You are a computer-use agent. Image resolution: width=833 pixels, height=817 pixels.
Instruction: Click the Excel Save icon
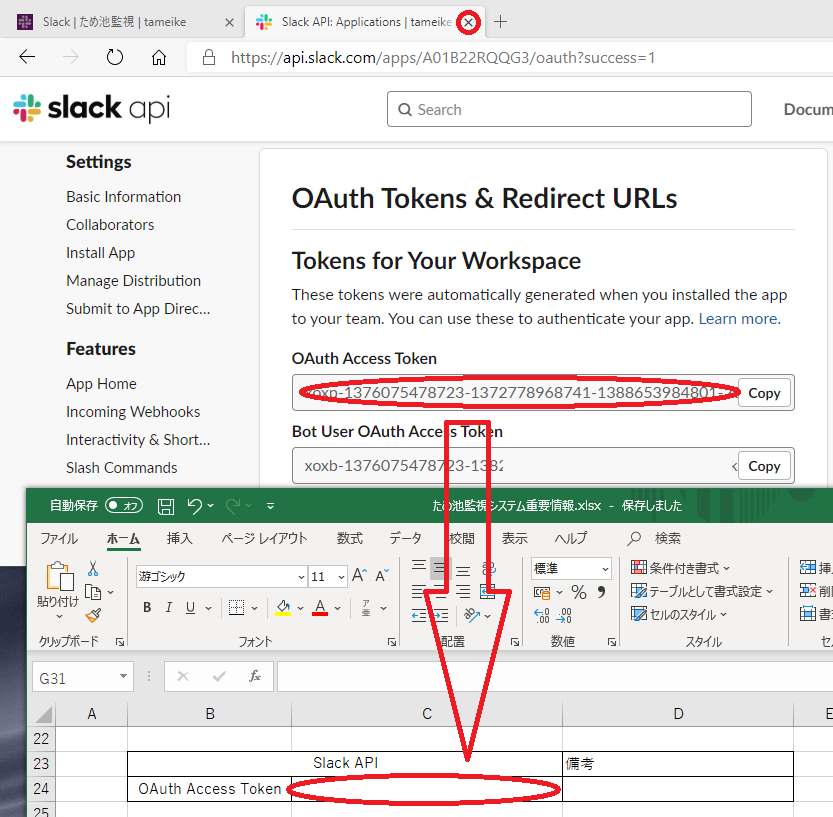[x=166, y=506]
